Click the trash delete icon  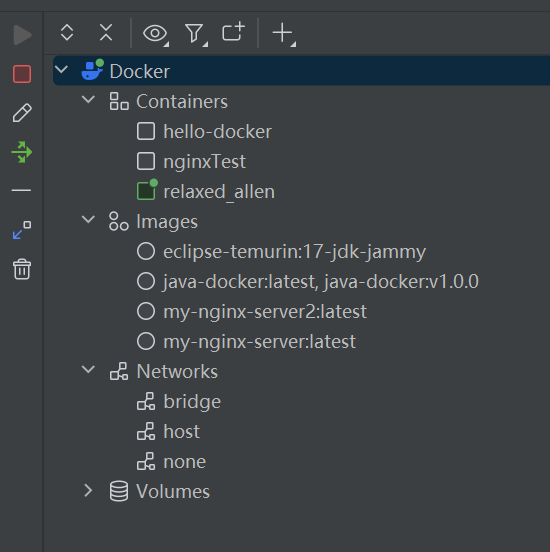[22, 269]
